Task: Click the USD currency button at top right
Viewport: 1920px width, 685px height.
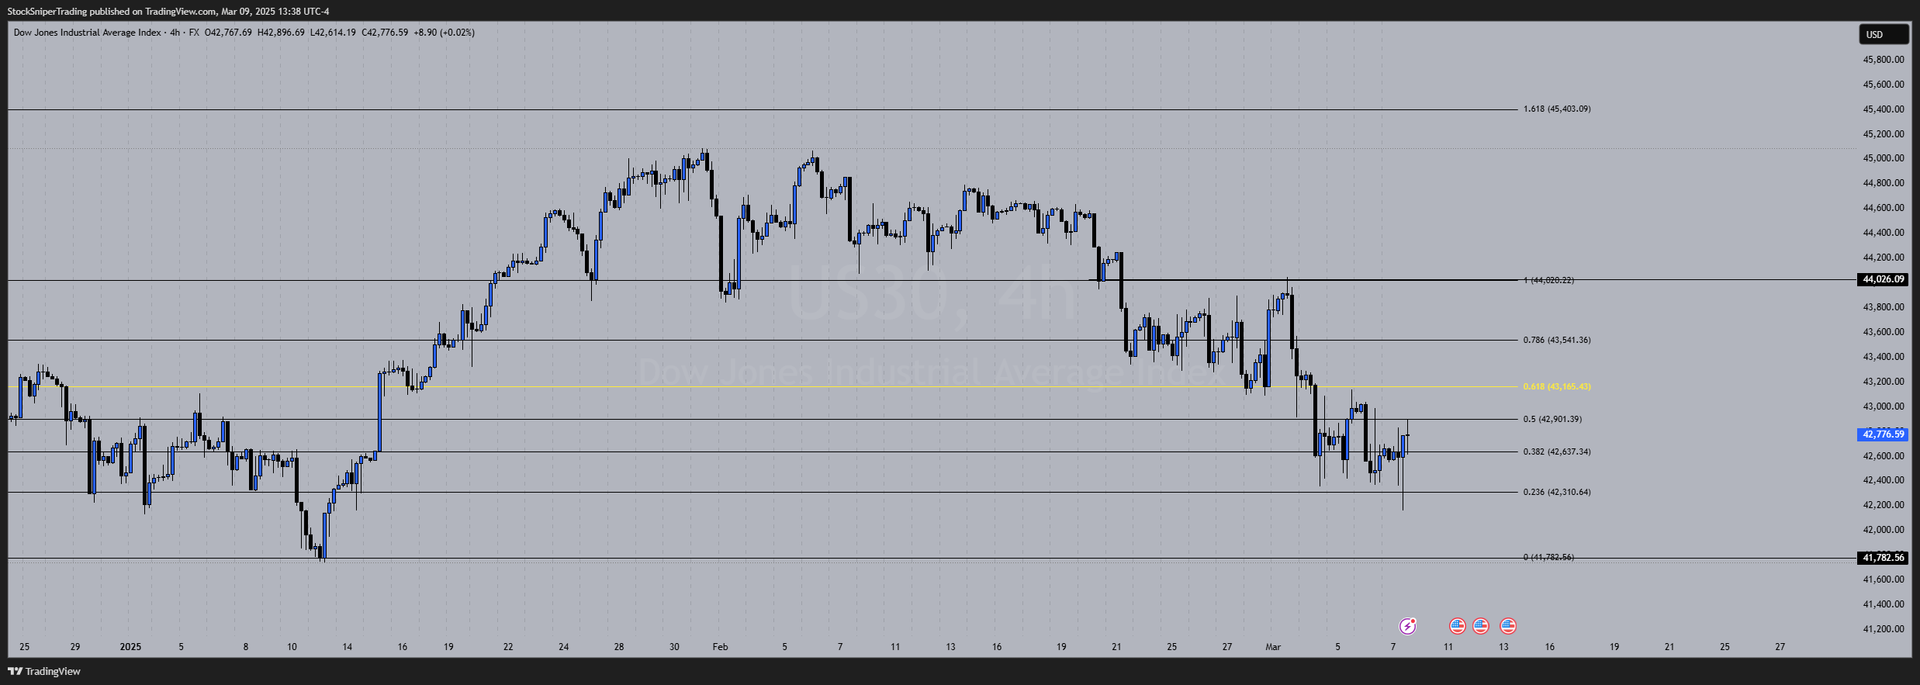Action: (x=1884, y=33)
